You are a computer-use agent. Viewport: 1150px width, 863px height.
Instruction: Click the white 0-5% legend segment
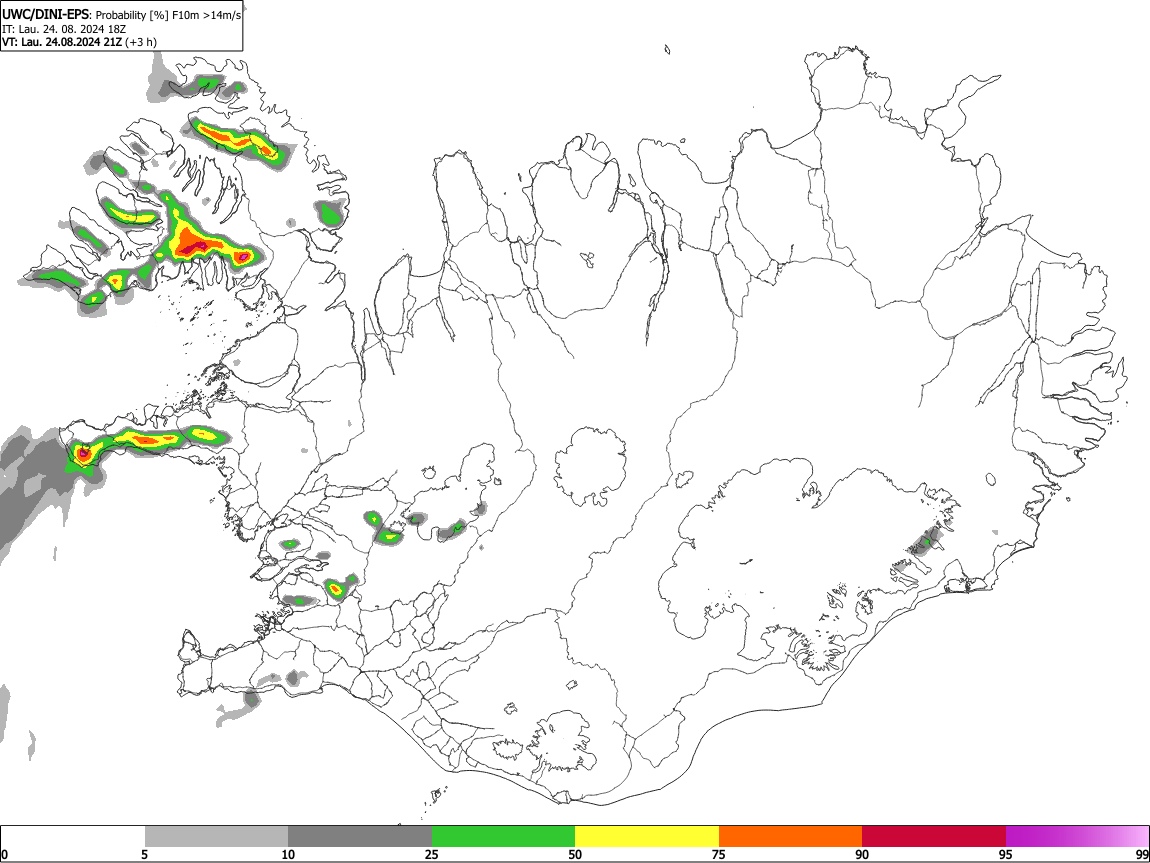coord(73,837)
